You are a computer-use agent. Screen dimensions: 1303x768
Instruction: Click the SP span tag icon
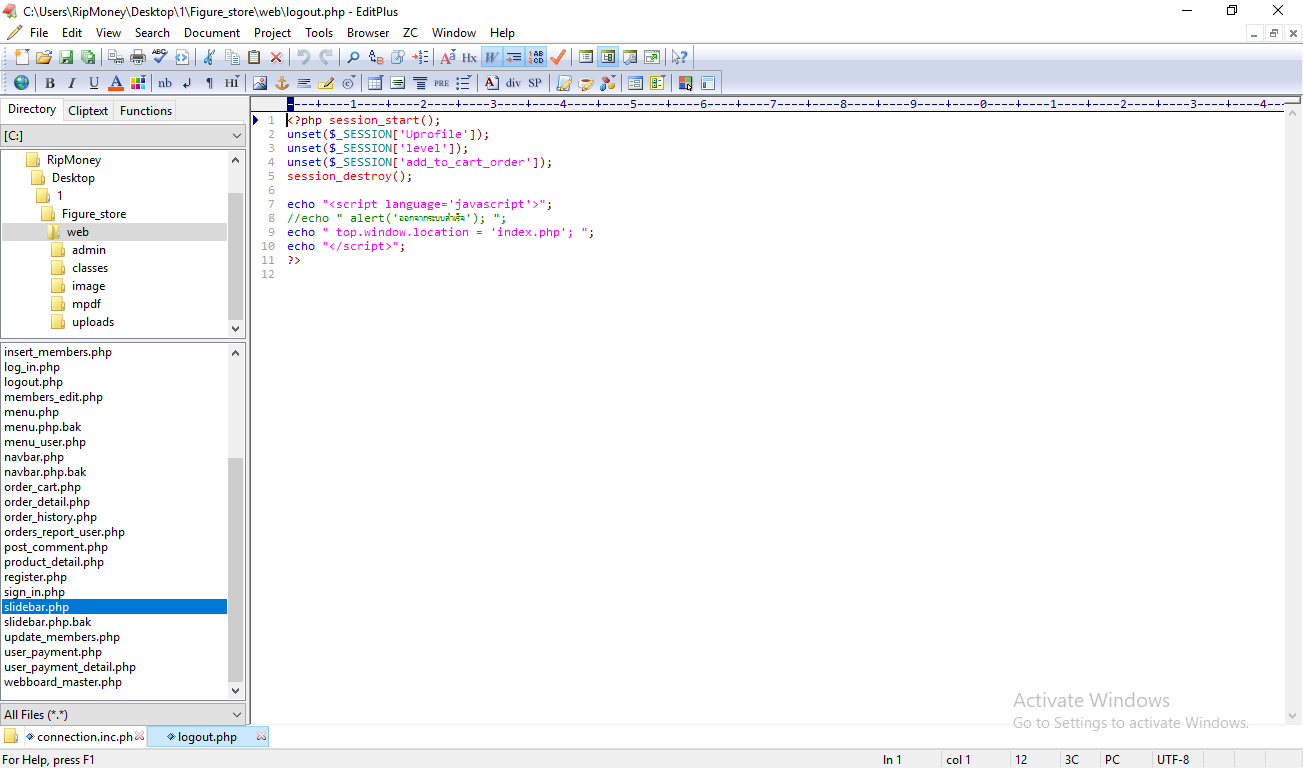pos(534,83)
